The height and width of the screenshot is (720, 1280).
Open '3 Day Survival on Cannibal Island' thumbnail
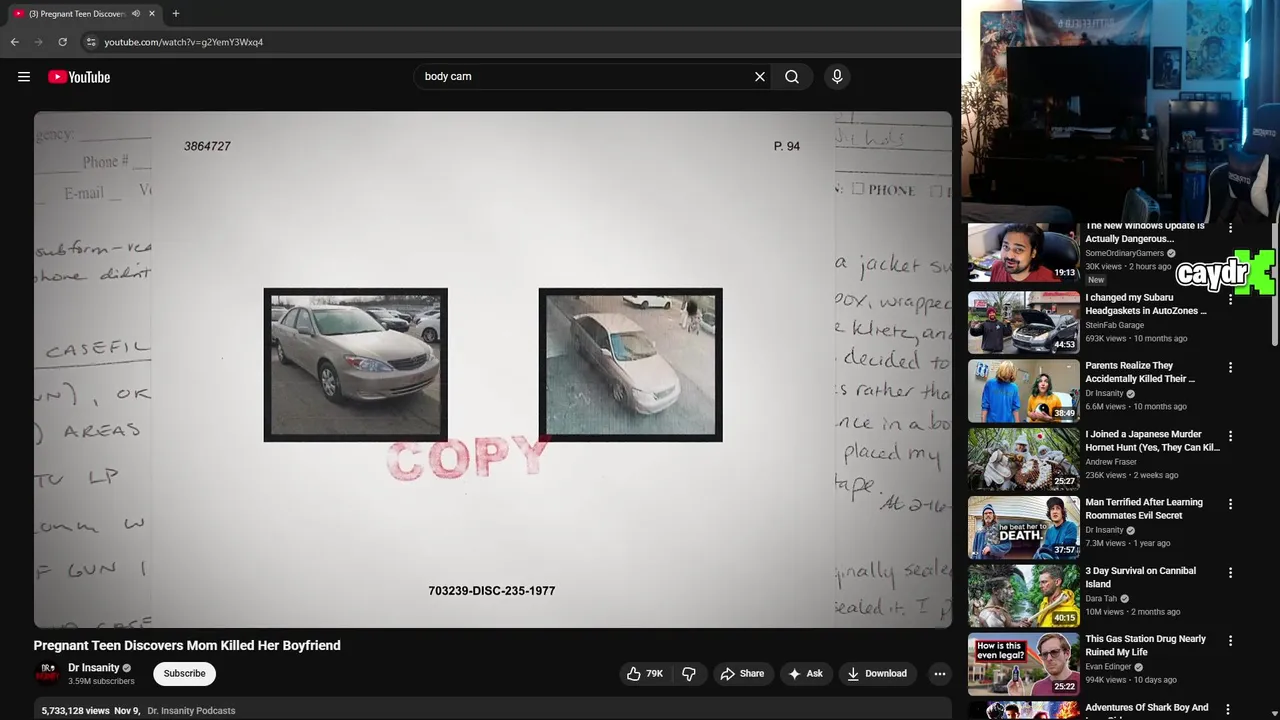pos(1023,595)
